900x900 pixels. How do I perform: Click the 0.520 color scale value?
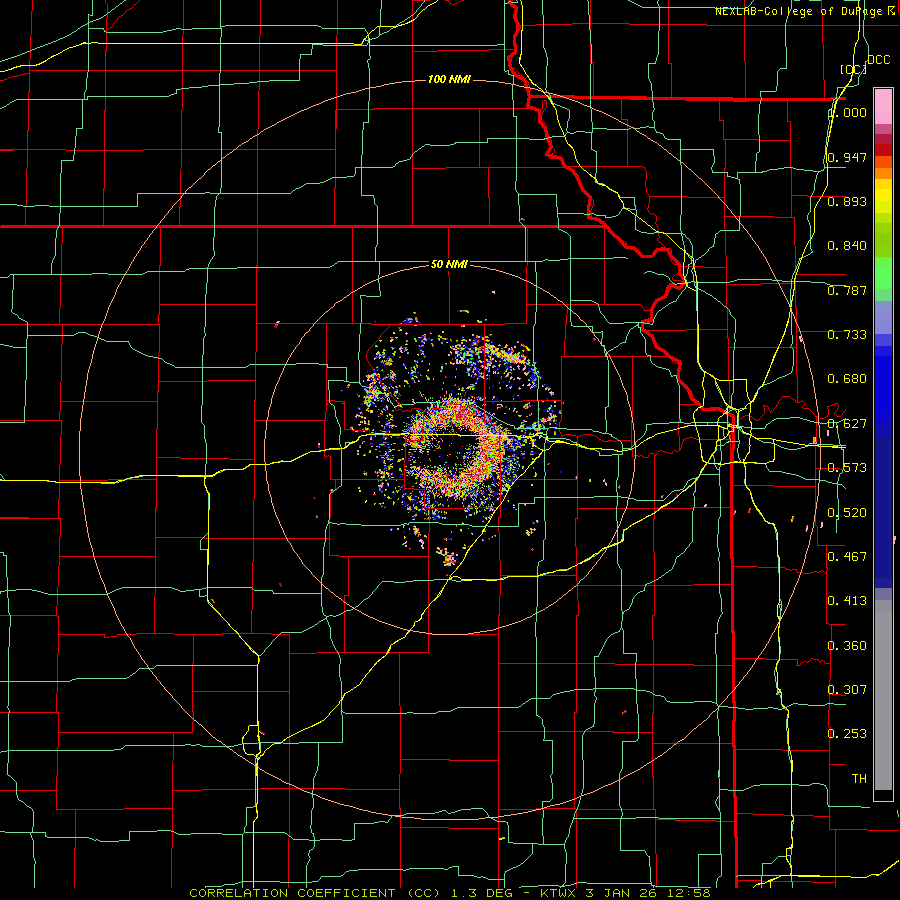(847, 513)
